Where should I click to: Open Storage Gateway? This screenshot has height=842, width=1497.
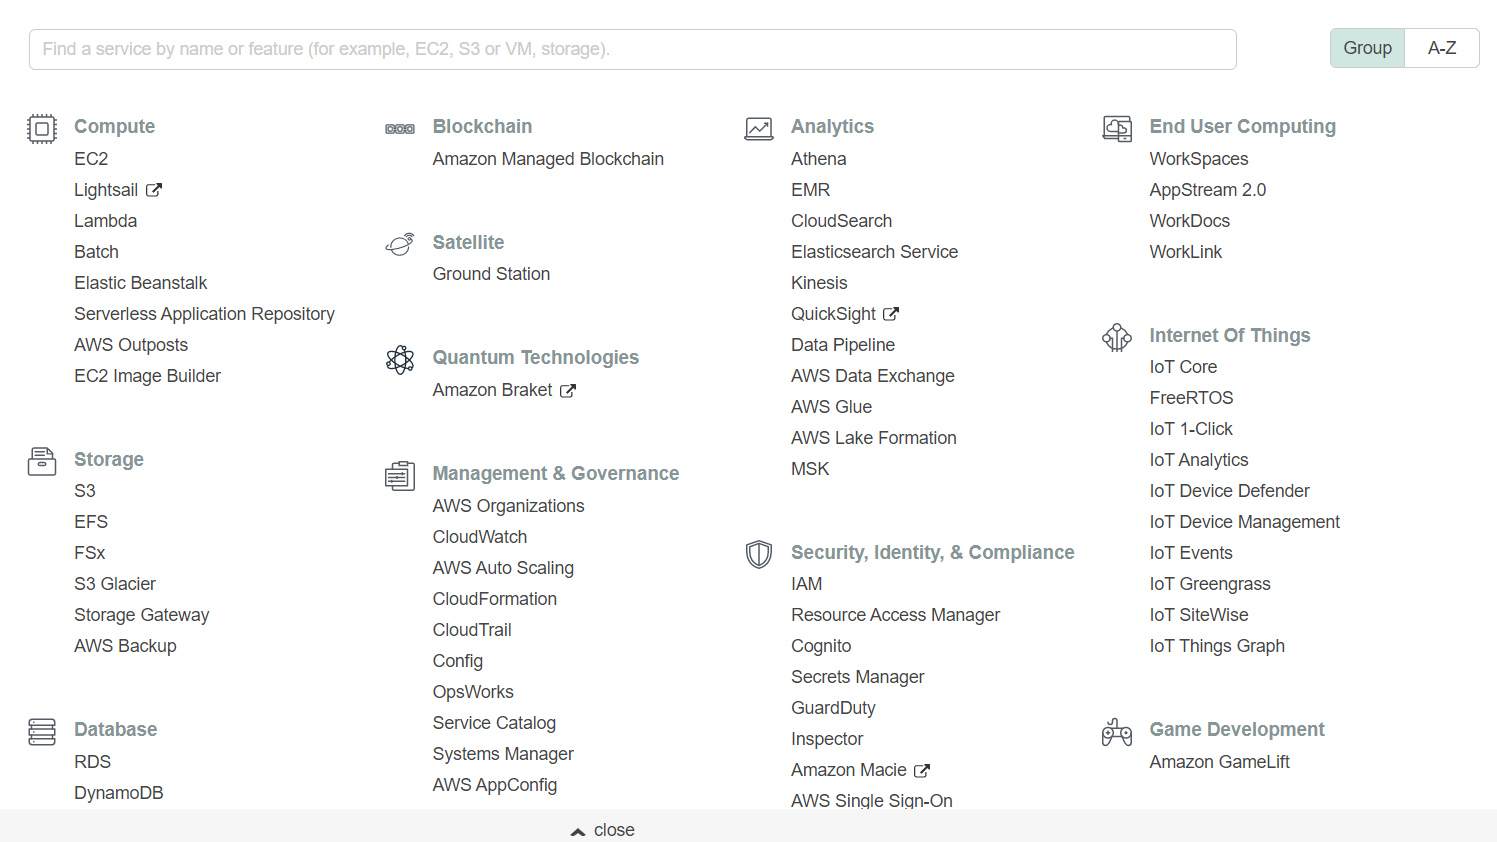142,615
